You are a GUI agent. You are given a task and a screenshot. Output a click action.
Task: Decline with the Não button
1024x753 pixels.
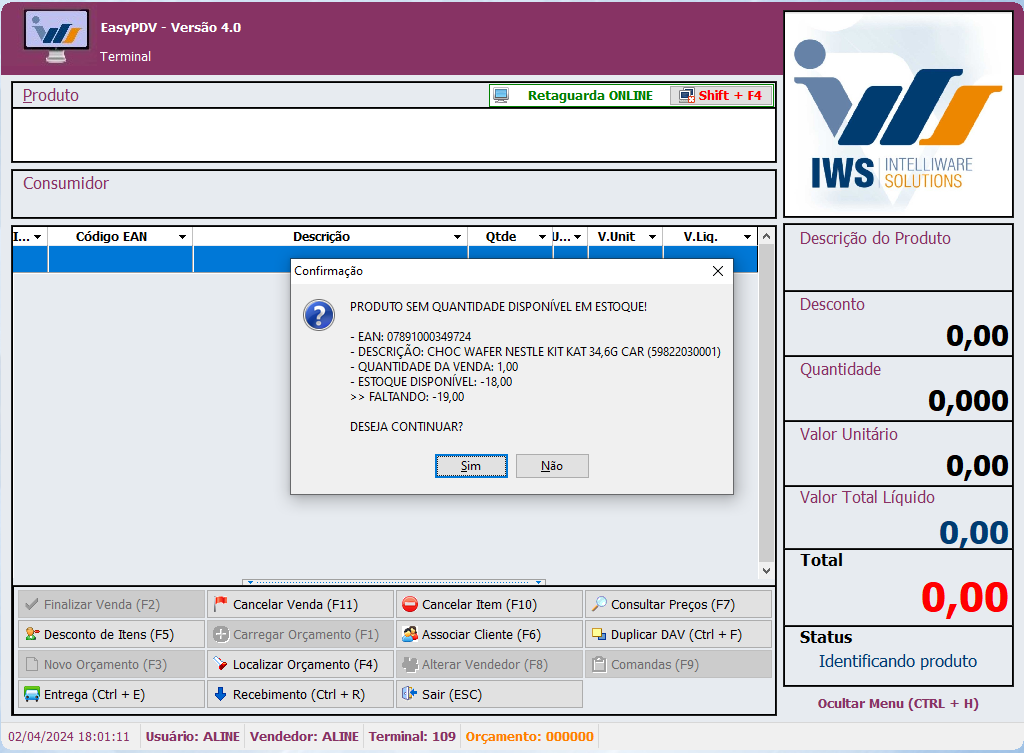click(x=552, y=466)
